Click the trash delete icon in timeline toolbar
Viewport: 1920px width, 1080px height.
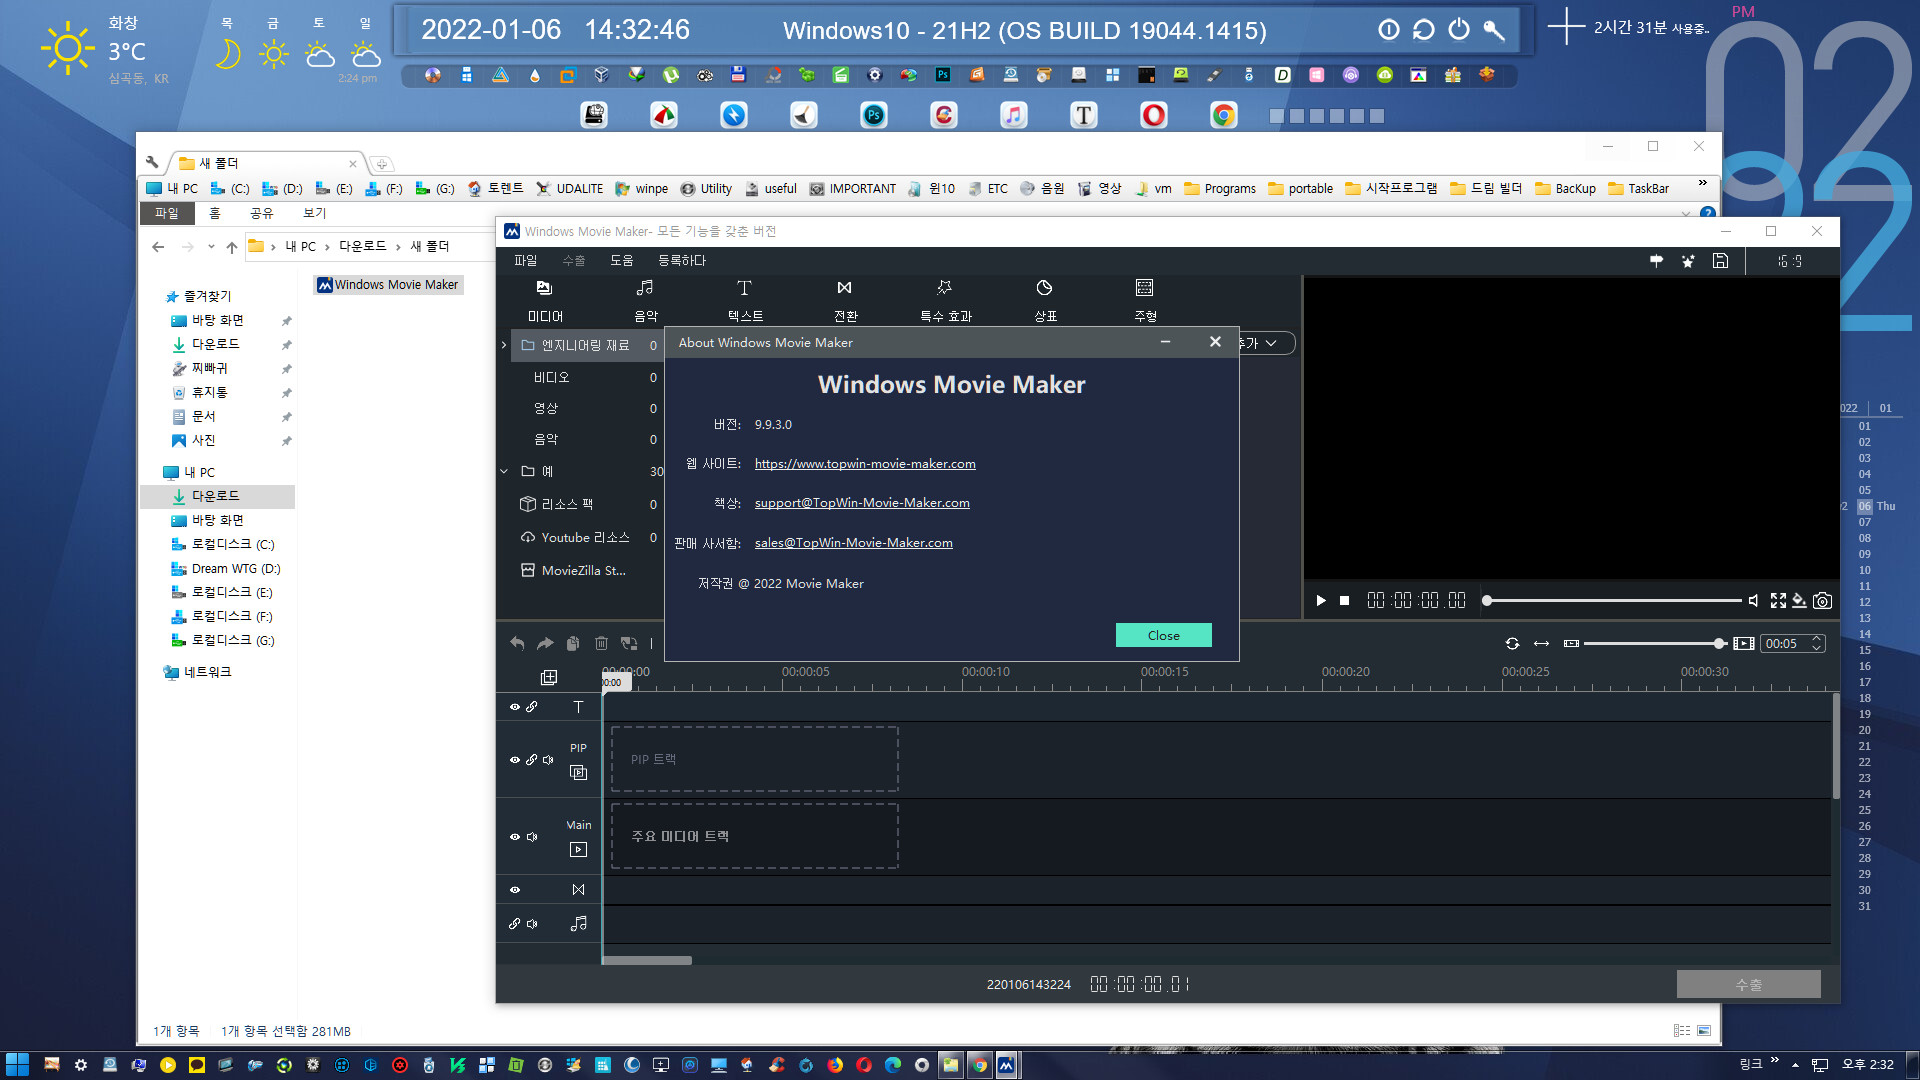pos(601,643)
